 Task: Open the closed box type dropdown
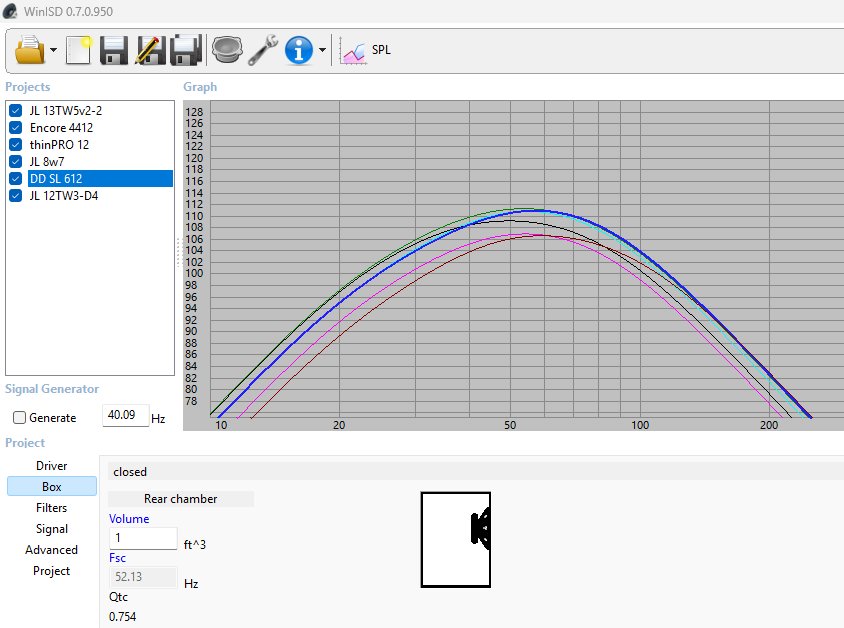476,471
